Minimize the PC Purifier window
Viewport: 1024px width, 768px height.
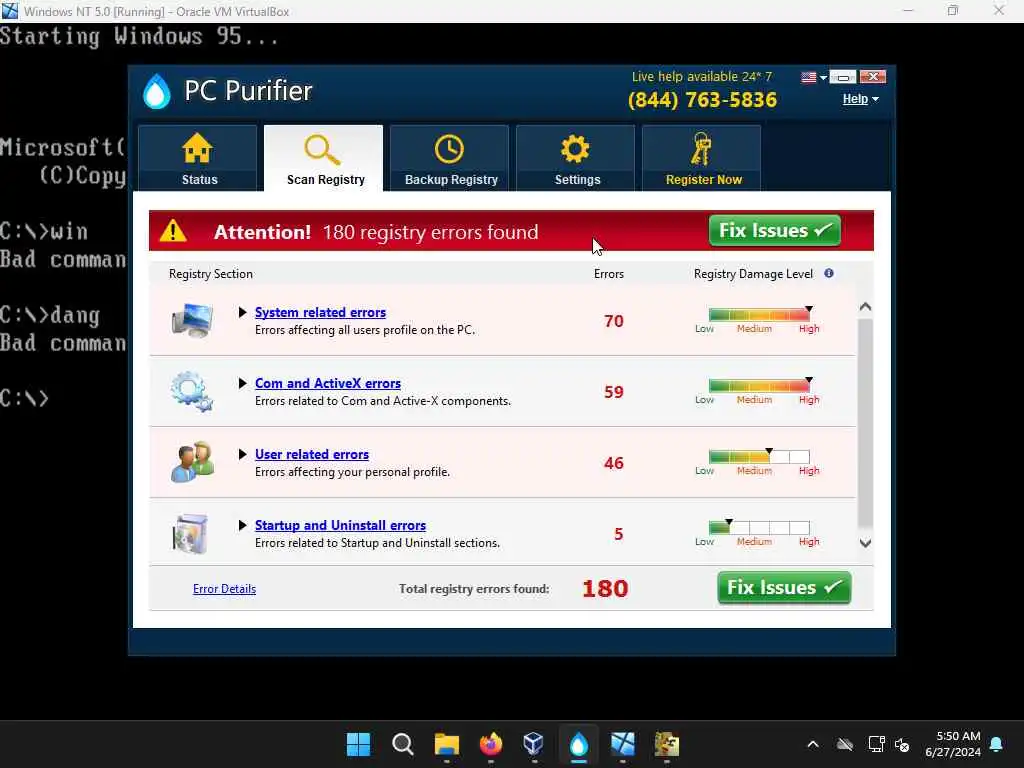842,77
